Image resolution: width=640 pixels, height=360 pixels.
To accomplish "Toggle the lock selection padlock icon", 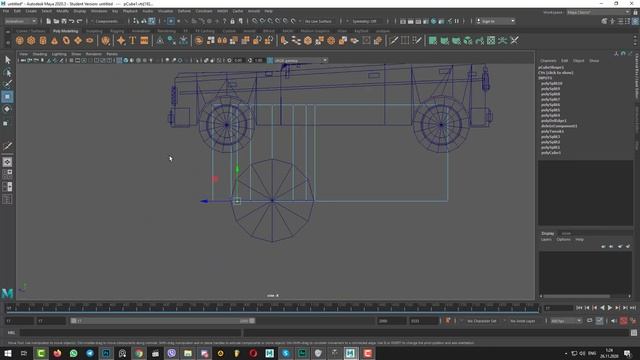I will click(x=232, y=21).
